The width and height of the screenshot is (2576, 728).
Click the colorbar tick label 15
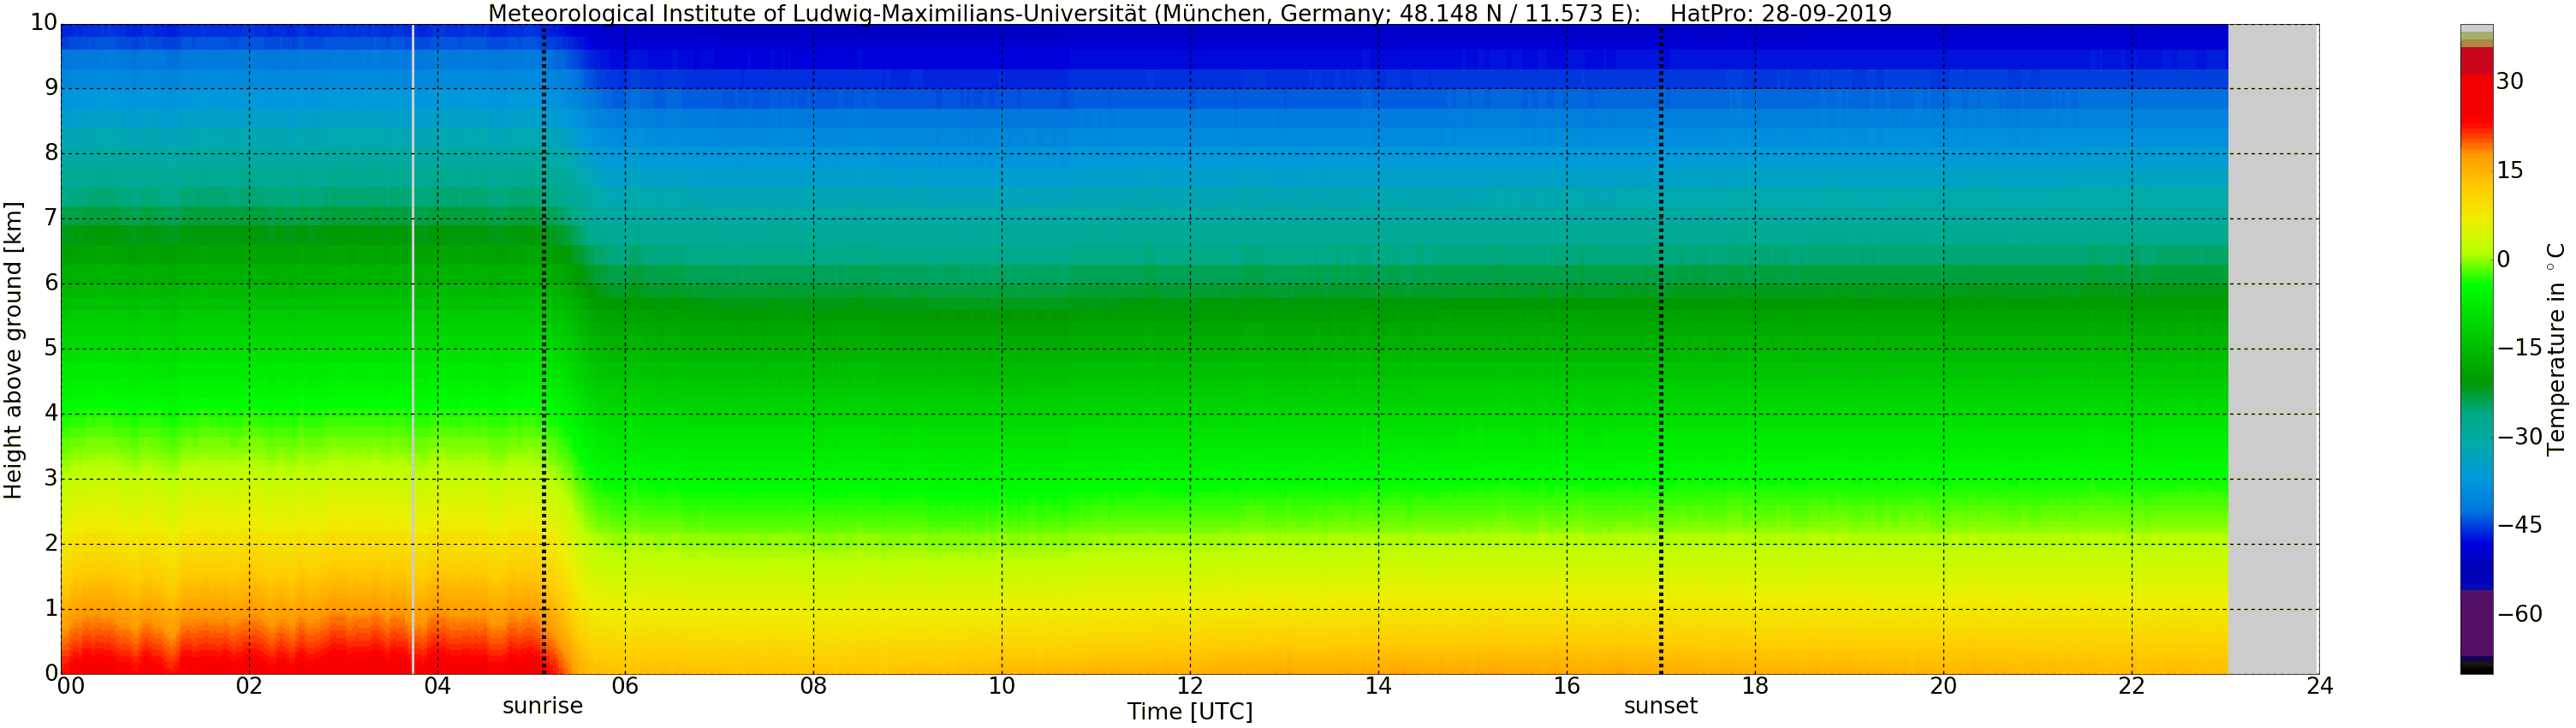point(2509,171)
